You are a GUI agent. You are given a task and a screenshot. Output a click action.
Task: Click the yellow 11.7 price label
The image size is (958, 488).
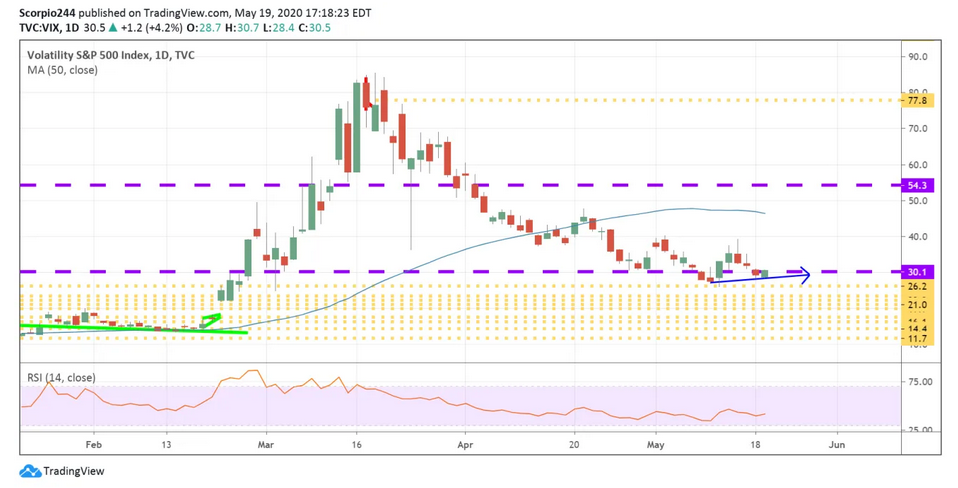tap(917, 338)
